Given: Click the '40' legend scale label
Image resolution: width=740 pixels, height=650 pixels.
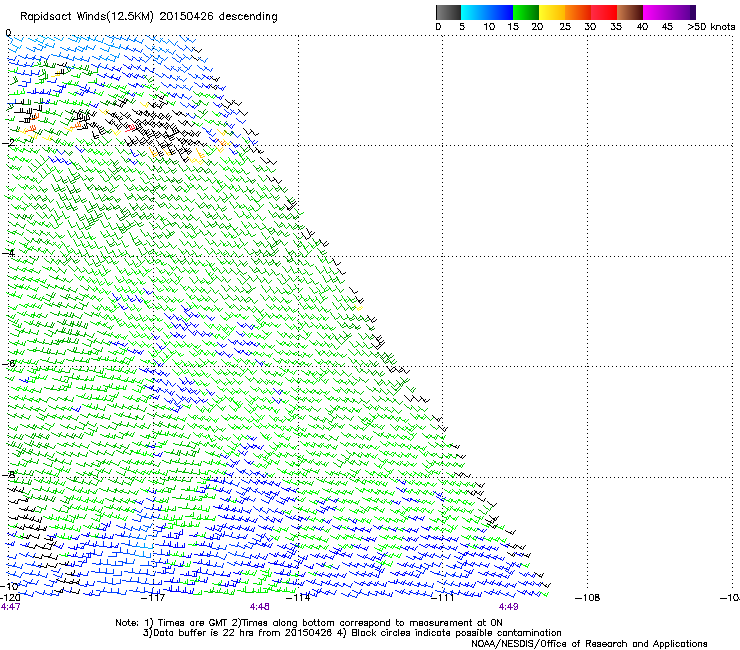Looking at the screenshot, I should click(642, 26).
